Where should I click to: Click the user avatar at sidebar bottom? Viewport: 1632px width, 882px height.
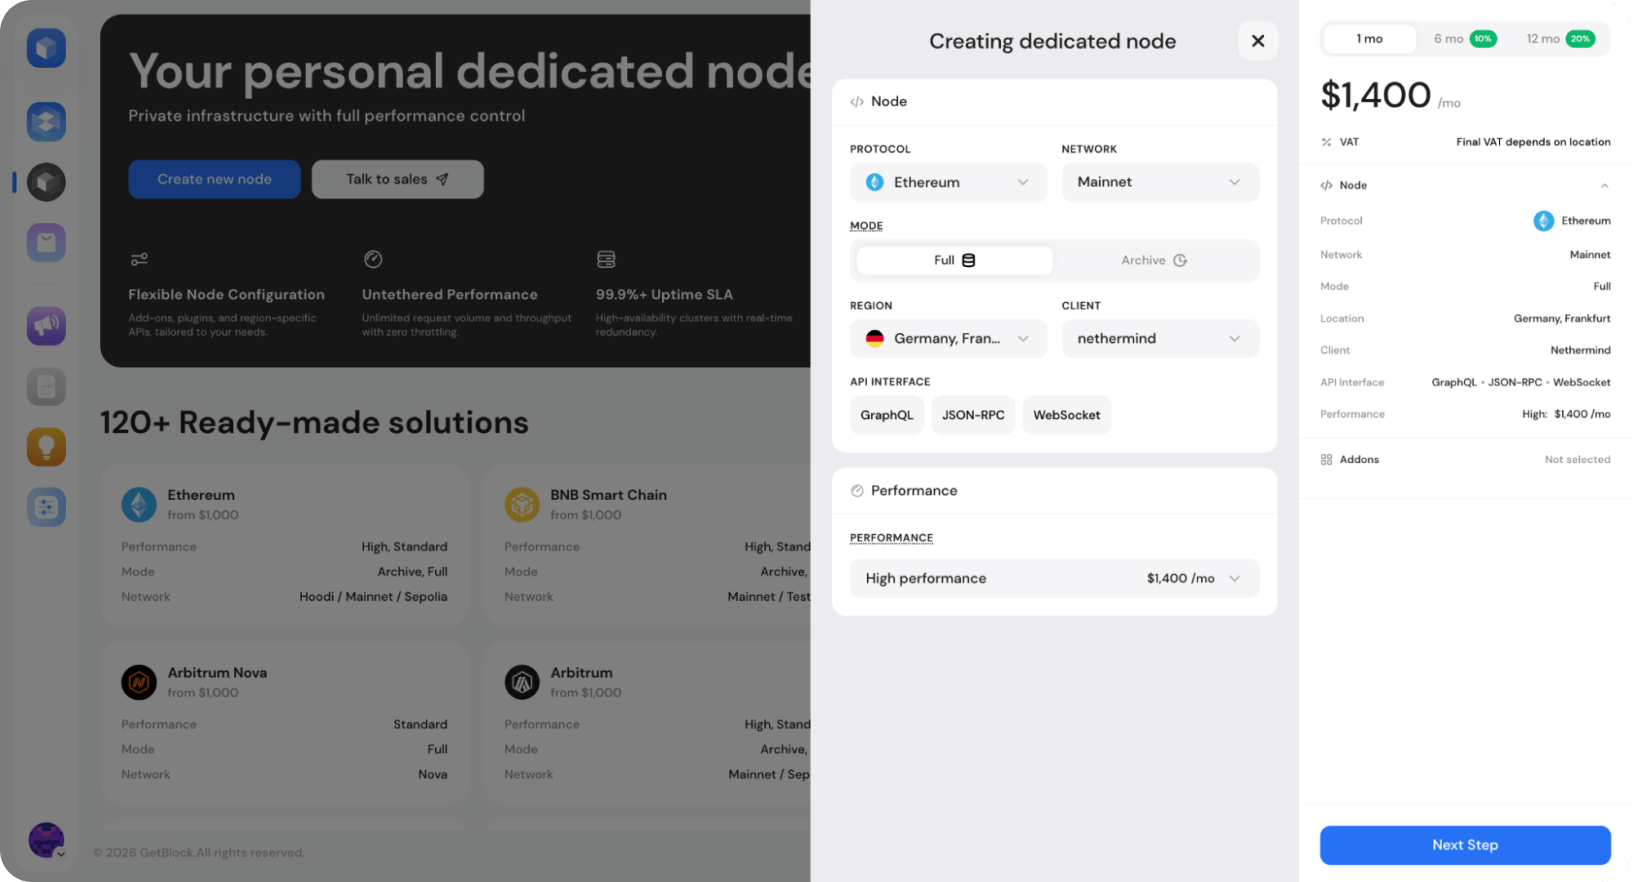click(46, 840)
